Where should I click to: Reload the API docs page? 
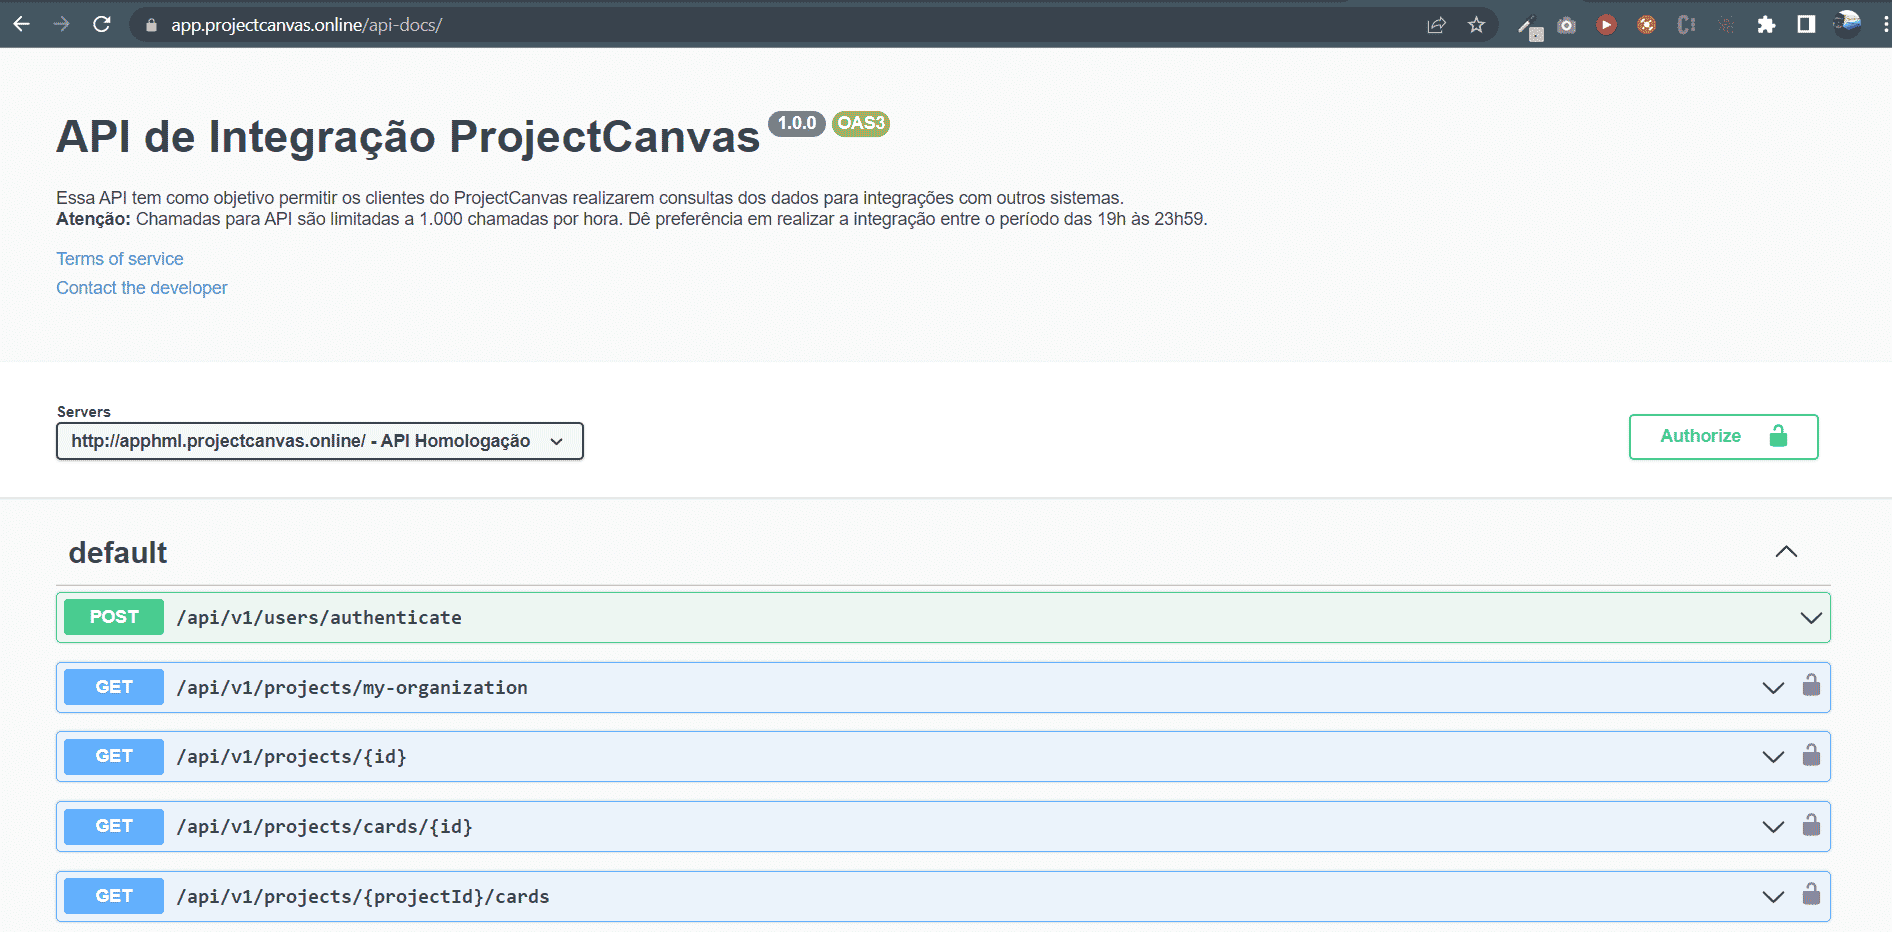click(x=102, y=24)
